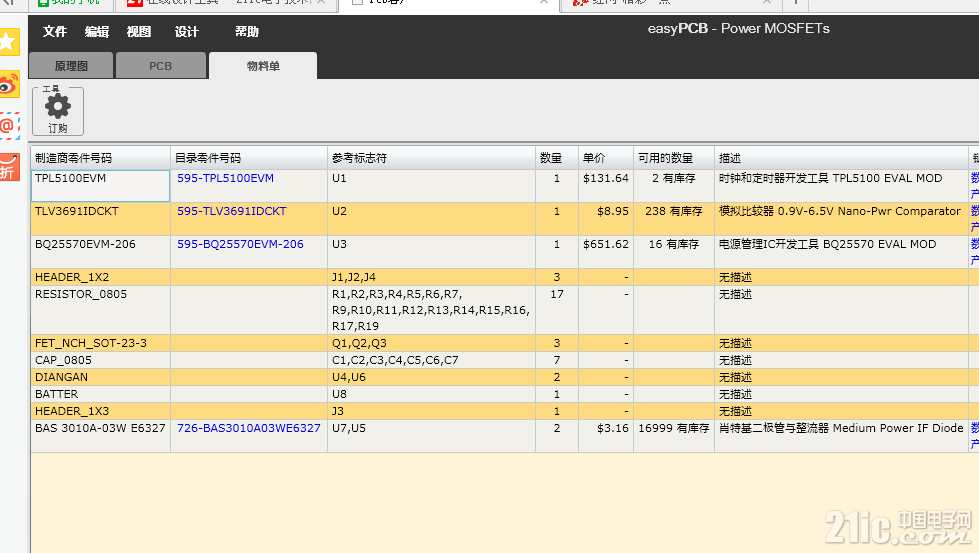Sort by 目录零件号码 column header
The width and height of the screenshot is (979, 553).
point(249,158)
